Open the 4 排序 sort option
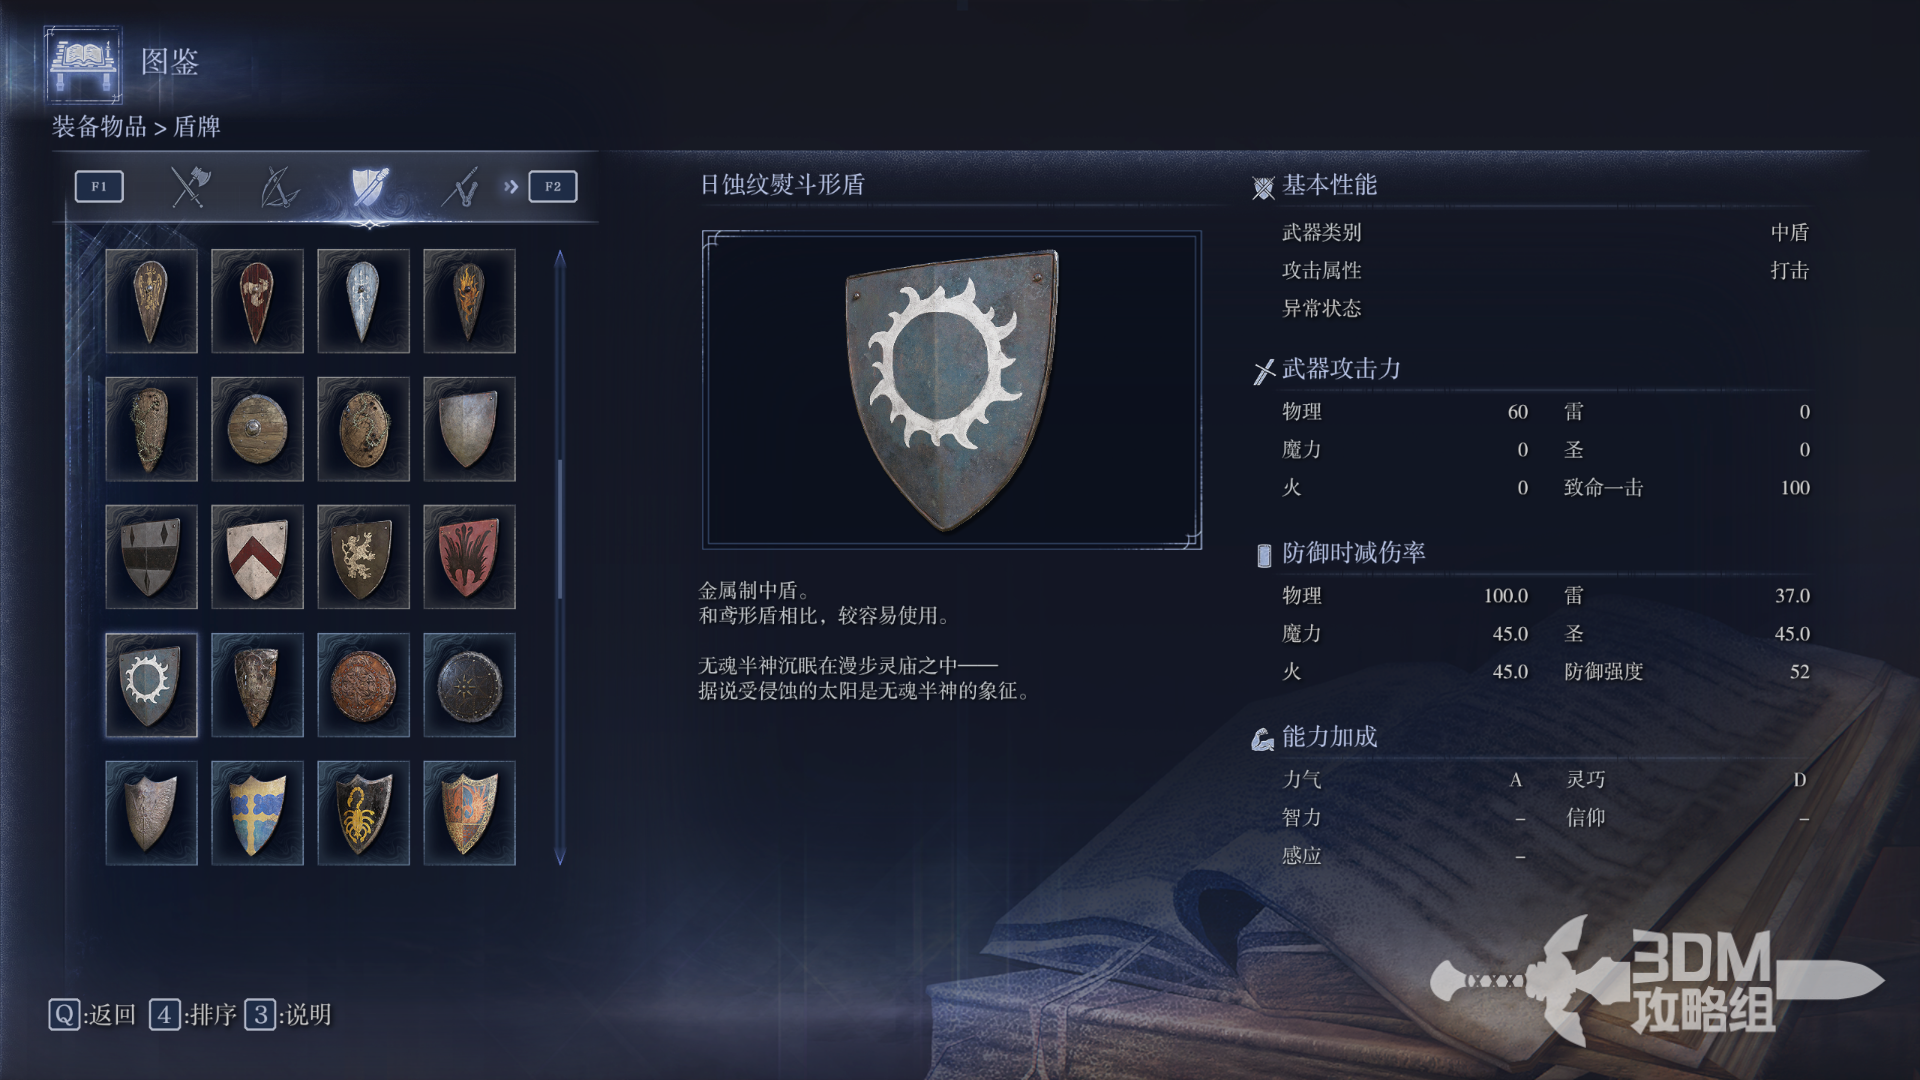This screenshot has width=1920, height=1080. click(x=193, y=1015)
